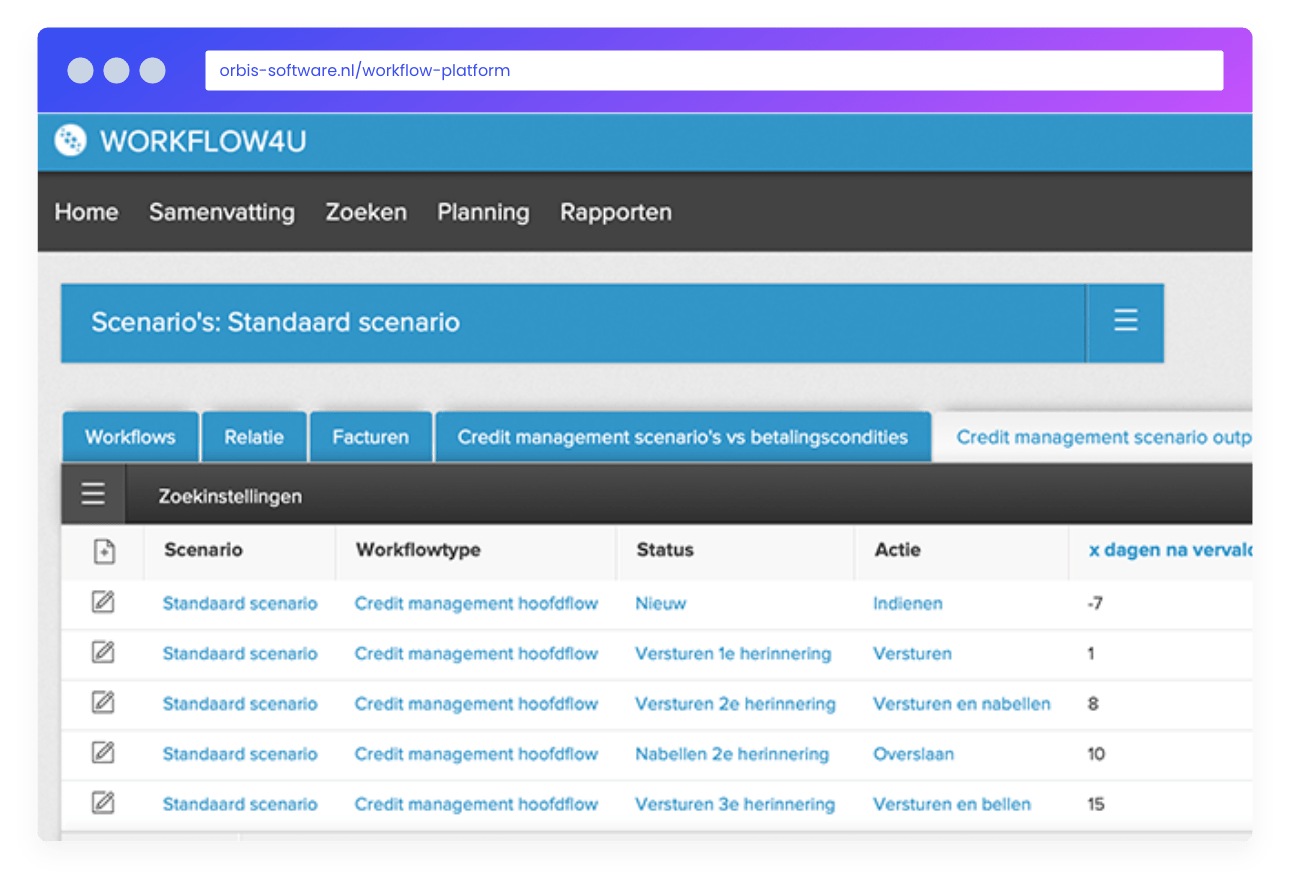Switch to the Facturen tab
1290x889 pixels.
(x=371, y=436)
